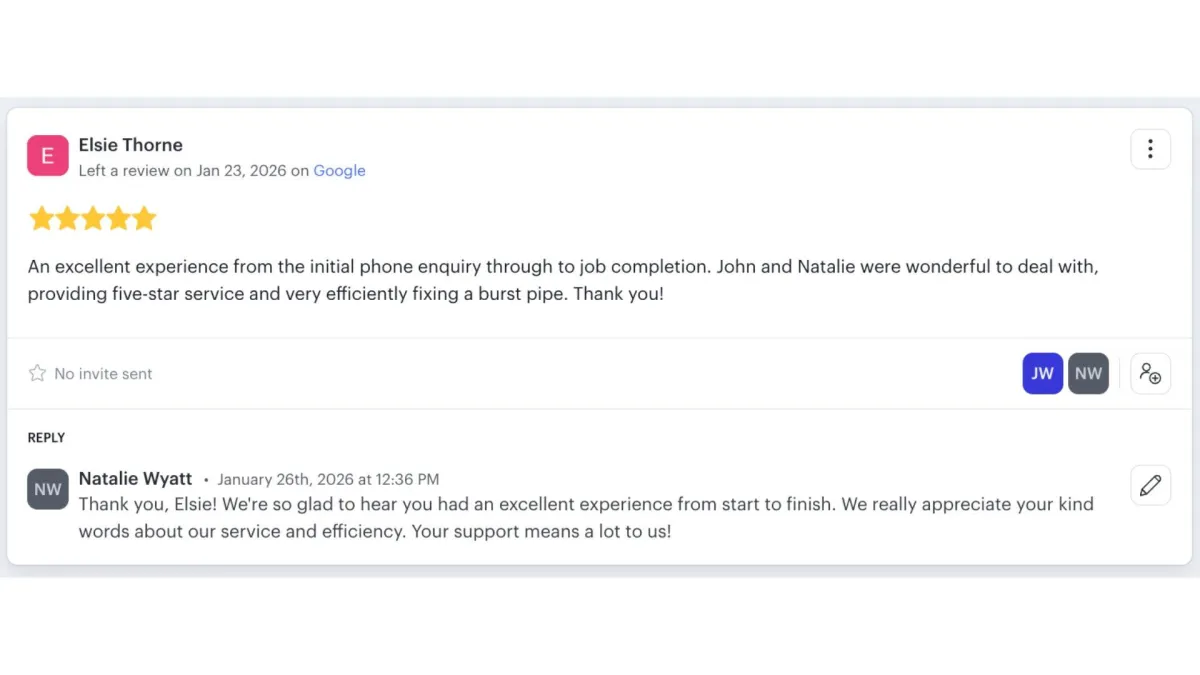The image size is (1200, 675).
Task: Click the January 26th, 2026 reply timestamp
Action: pyautogui.click(x=328, y=480)
